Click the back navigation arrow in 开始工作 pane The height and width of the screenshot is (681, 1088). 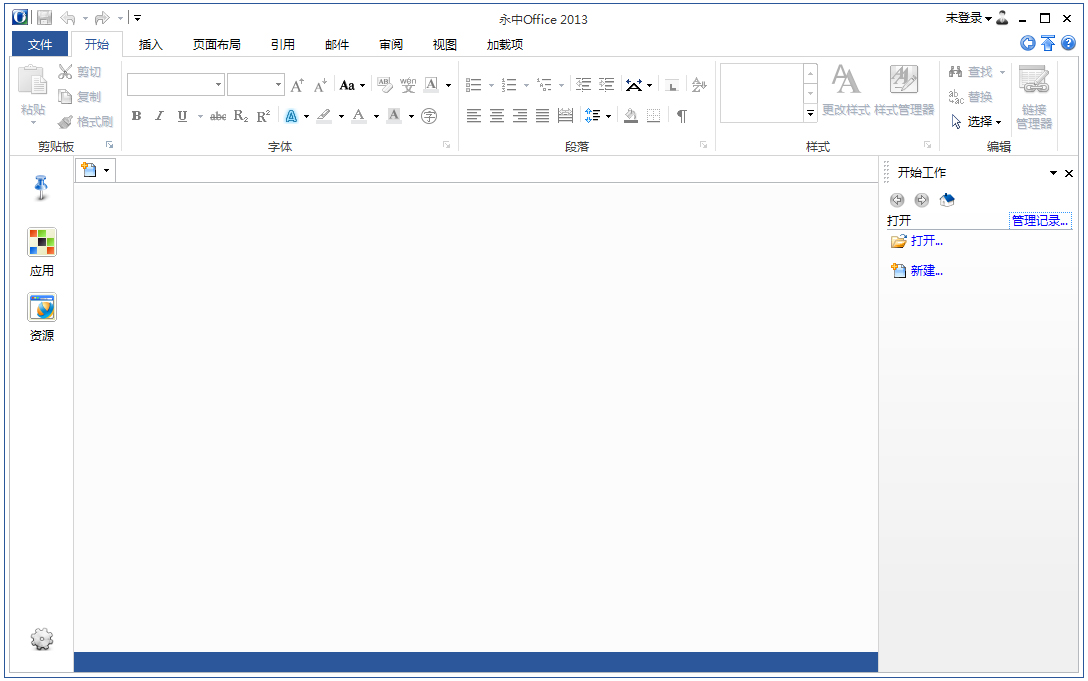point(897,200)
